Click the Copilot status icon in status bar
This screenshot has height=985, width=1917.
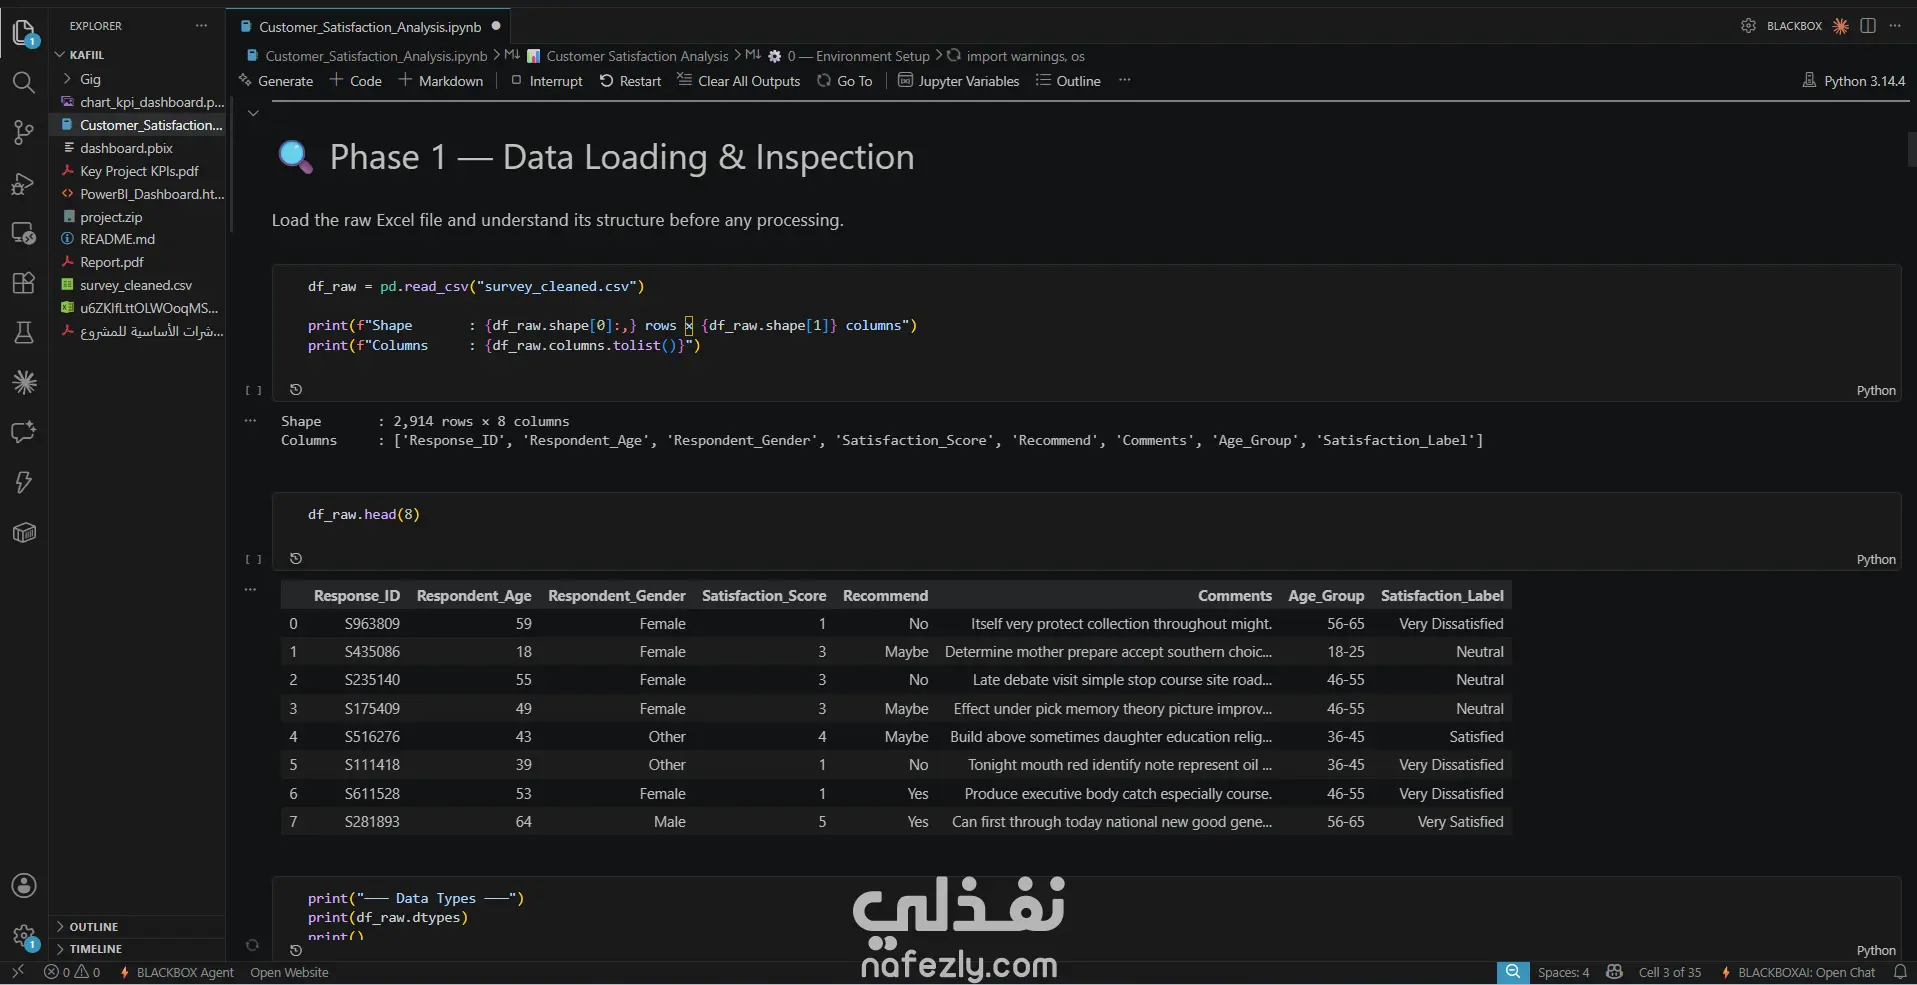(1614, 972)
